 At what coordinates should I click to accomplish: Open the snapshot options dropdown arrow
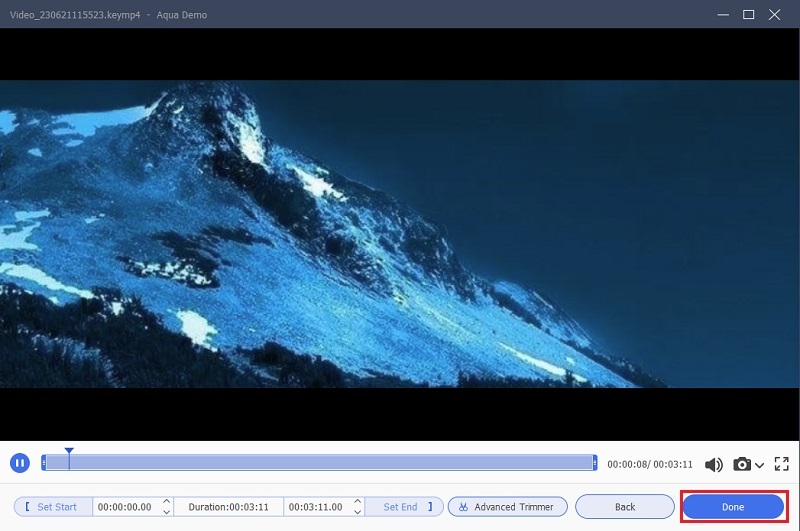759,465
